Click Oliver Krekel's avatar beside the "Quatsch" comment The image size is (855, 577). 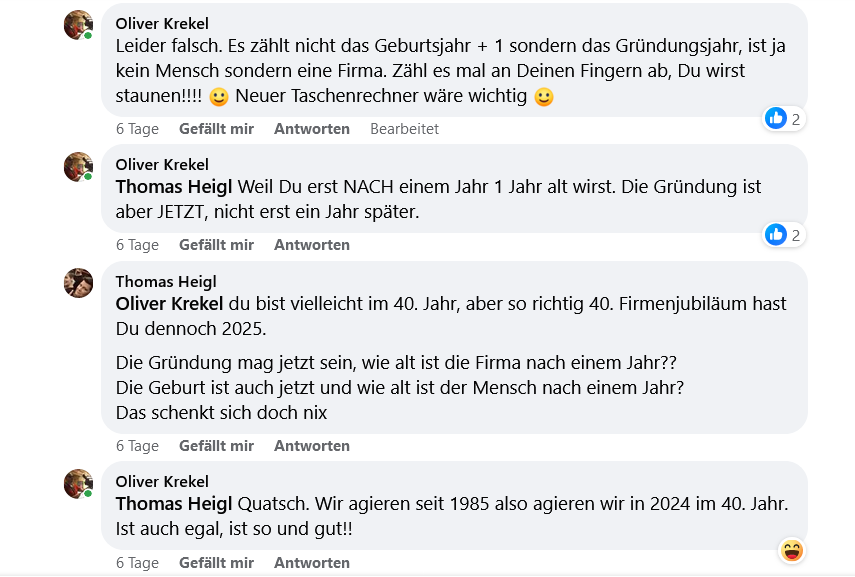[78, 484]
